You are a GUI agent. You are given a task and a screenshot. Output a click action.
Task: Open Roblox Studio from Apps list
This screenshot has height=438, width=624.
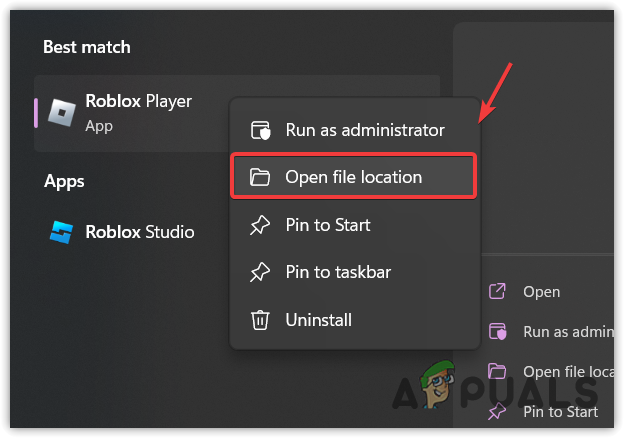pyautogui.click(x=140, y=232)
